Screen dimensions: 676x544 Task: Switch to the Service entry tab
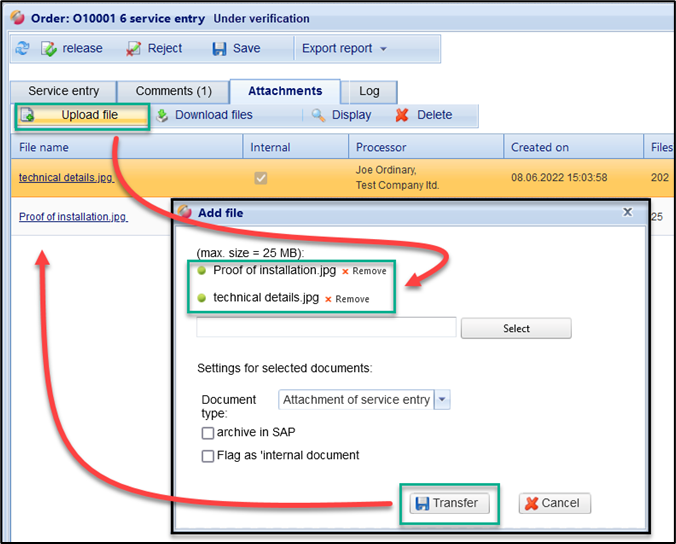62,91
